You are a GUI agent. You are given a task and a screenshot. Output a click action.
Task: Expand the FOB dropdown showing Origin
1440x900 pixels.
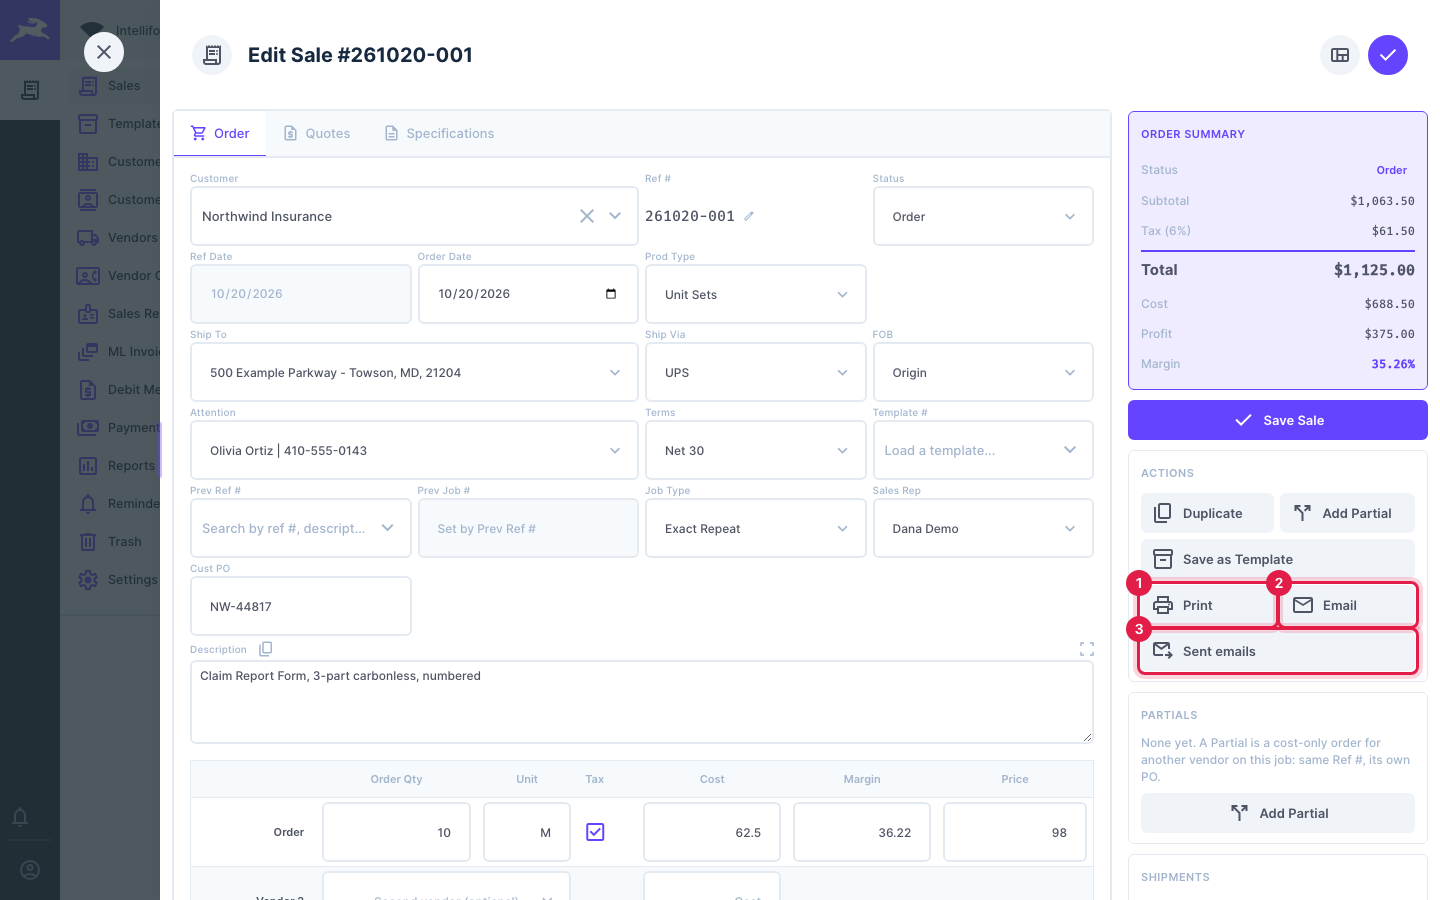tap(983, 372)
